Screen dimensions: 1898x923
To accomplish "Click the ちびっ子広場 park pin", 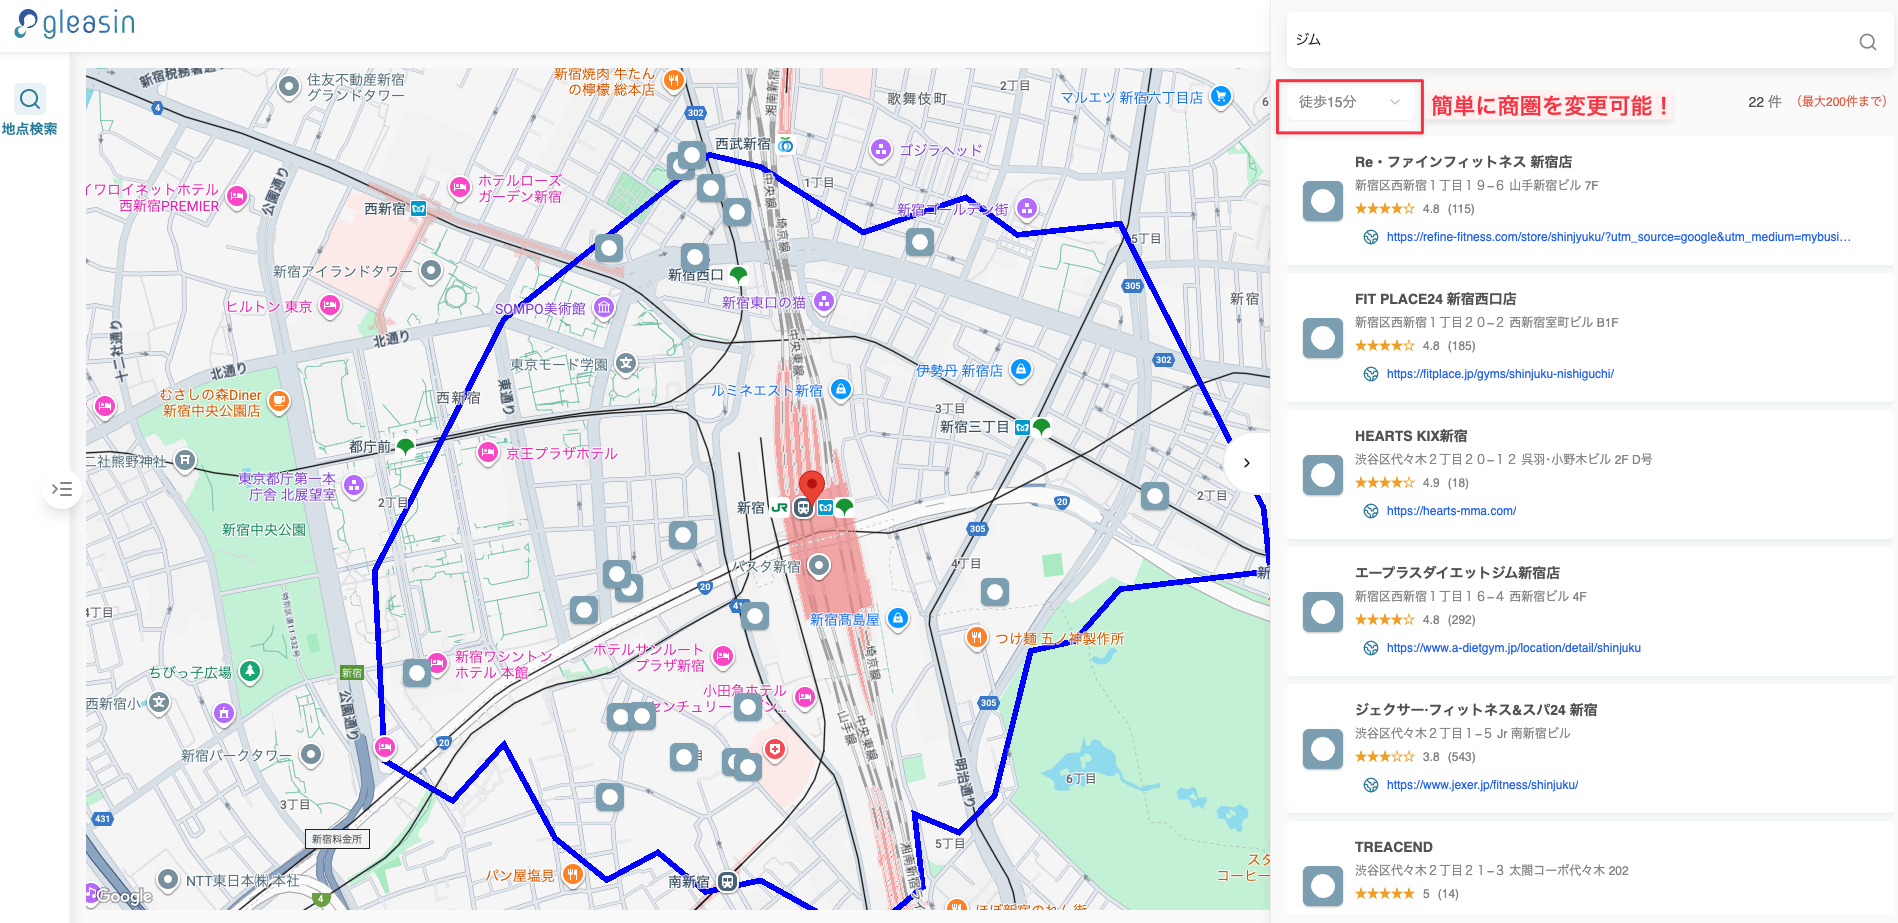I will click(x=250, y=672).
